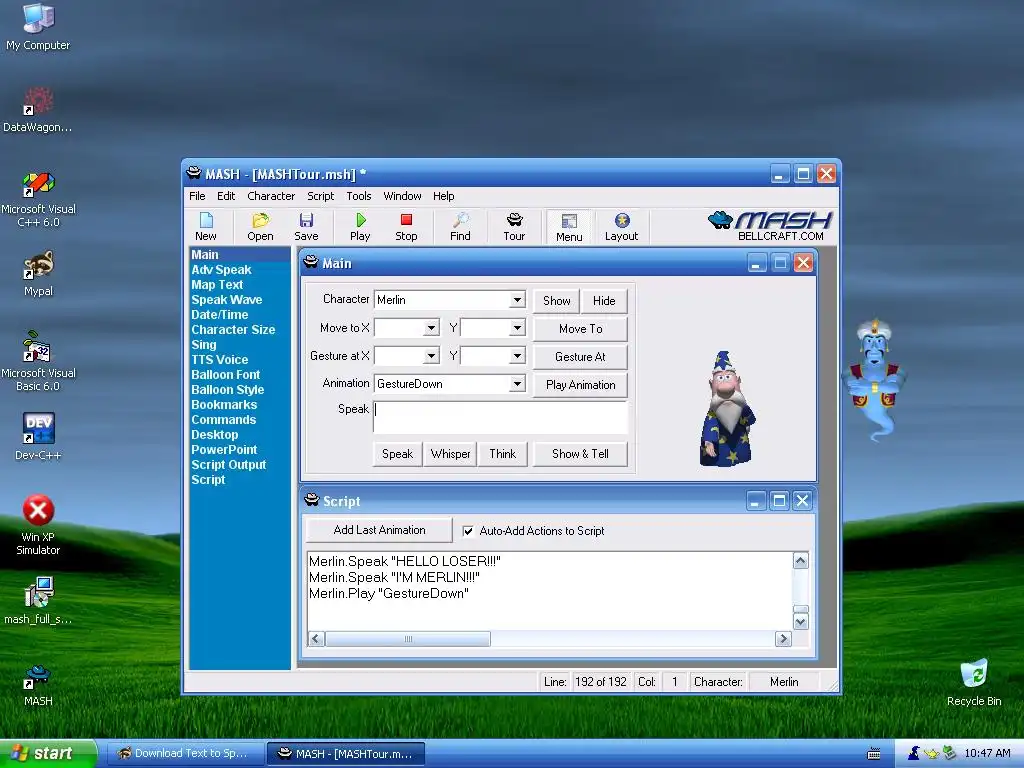1024x768 pixels.
Task: Click the Open folder toolbar icon
Action: point(260,227)
